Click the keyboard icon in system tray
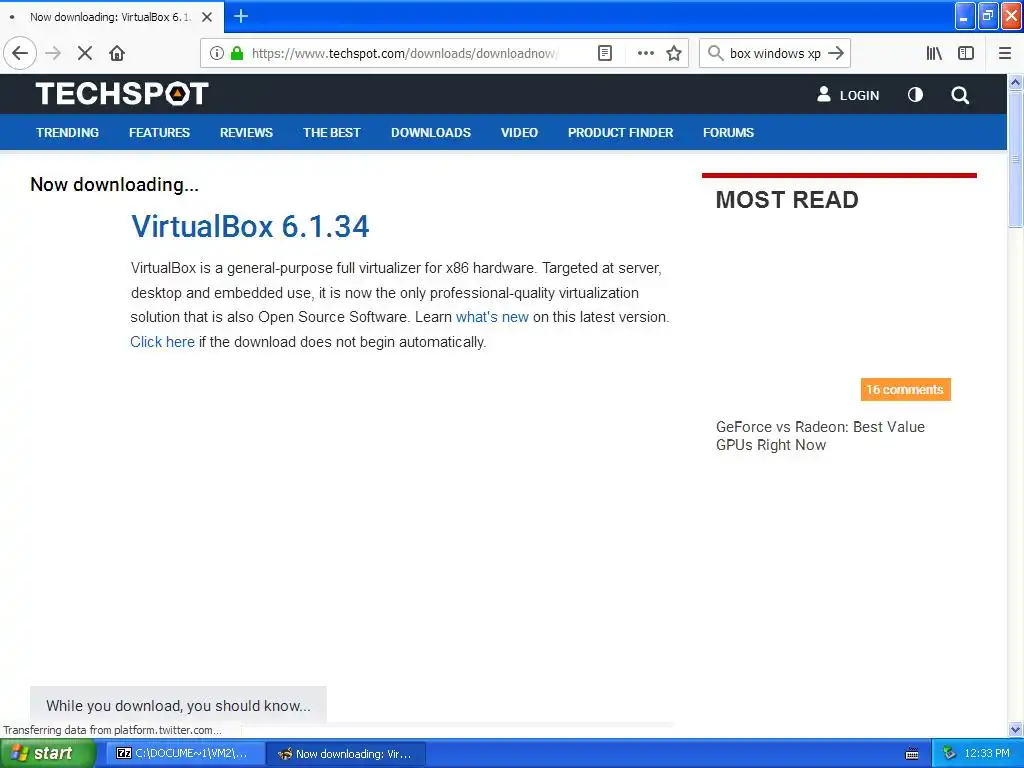The height and width of the screenshot is (768, 1024). coord(912,754)
